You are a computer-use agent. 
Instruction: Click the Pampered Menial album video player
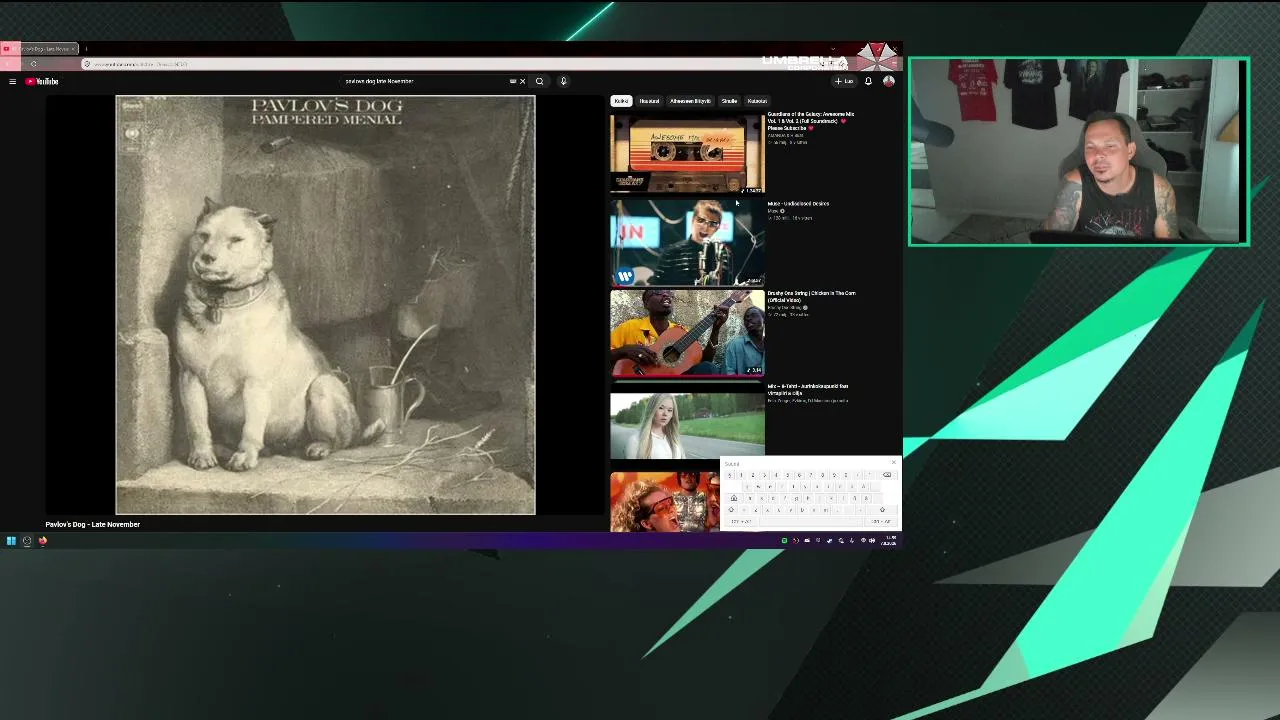325,305
